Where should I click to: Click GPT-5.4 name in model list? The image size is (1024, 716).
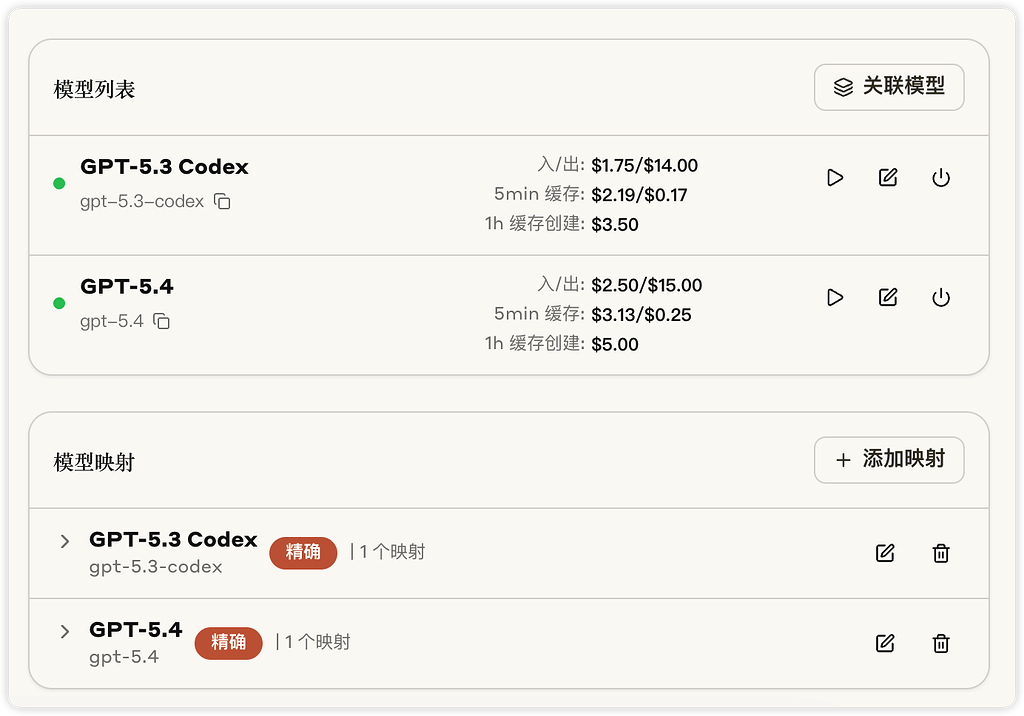point(127,286)
